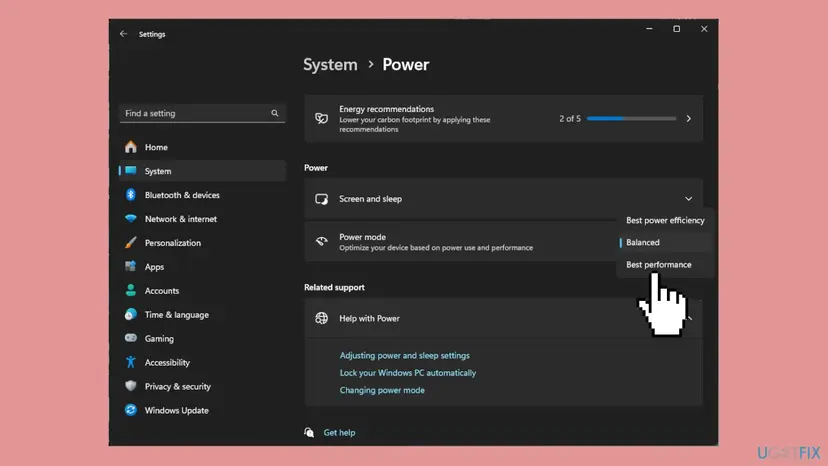Open Accessibility section label

tap(167, 362)
